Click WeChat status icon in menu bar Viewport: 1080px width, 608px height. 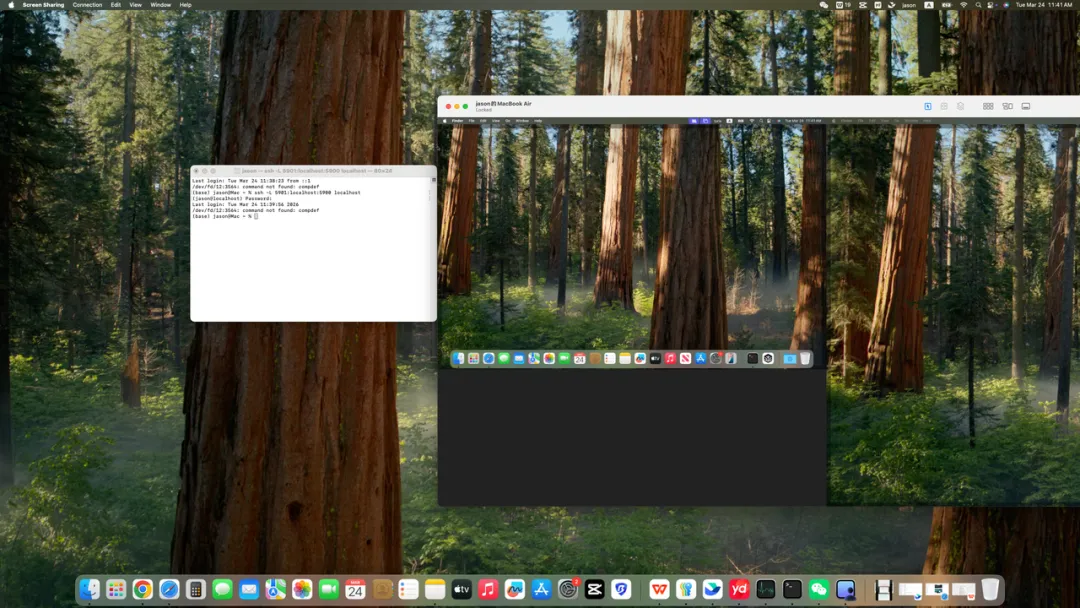pos(824,5)
